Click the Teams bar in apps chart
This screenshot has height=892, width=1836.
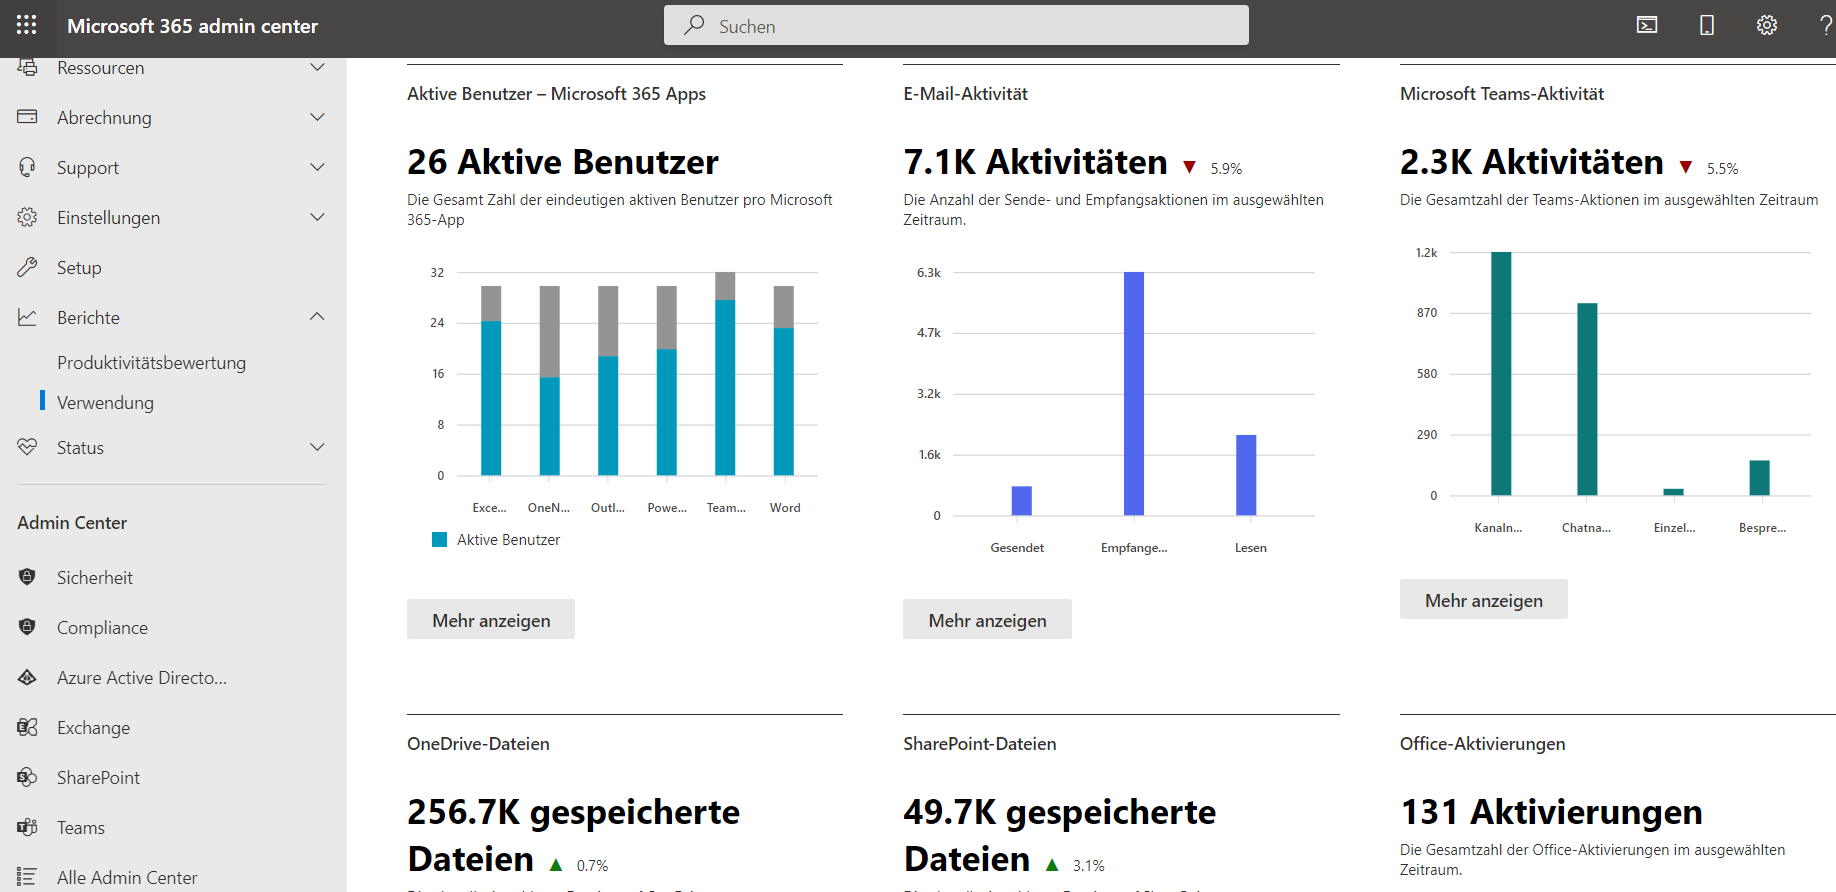725,373
